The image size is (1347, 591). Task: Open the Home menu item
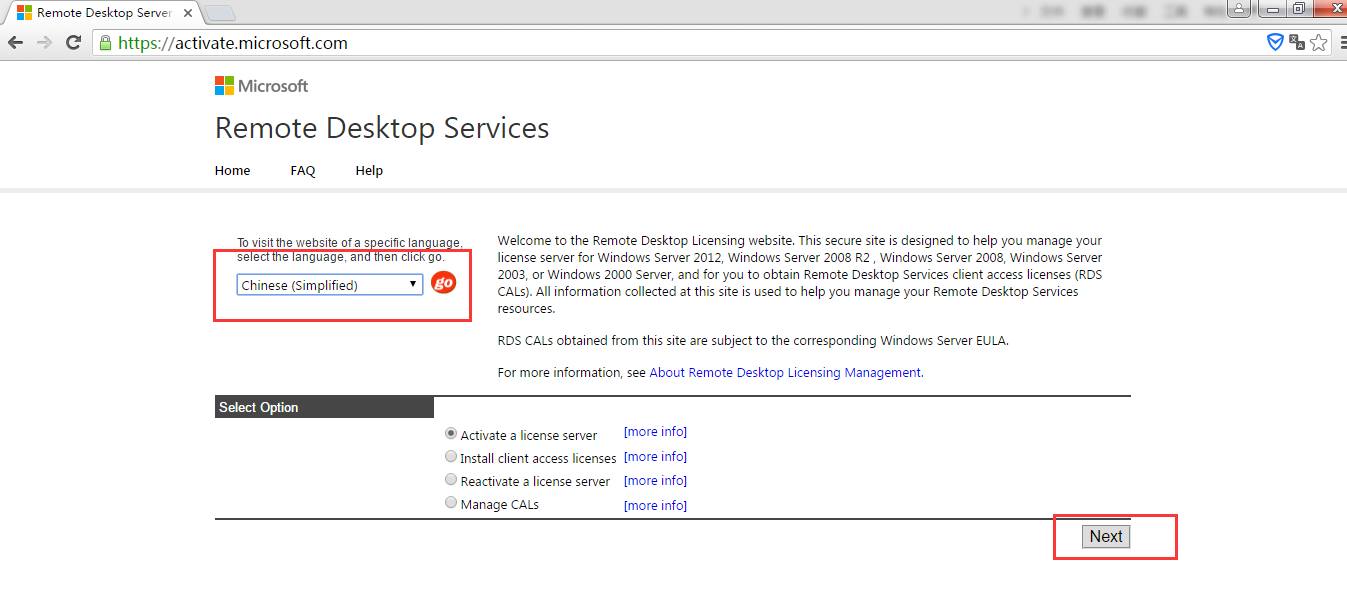[x=232, y=170]
